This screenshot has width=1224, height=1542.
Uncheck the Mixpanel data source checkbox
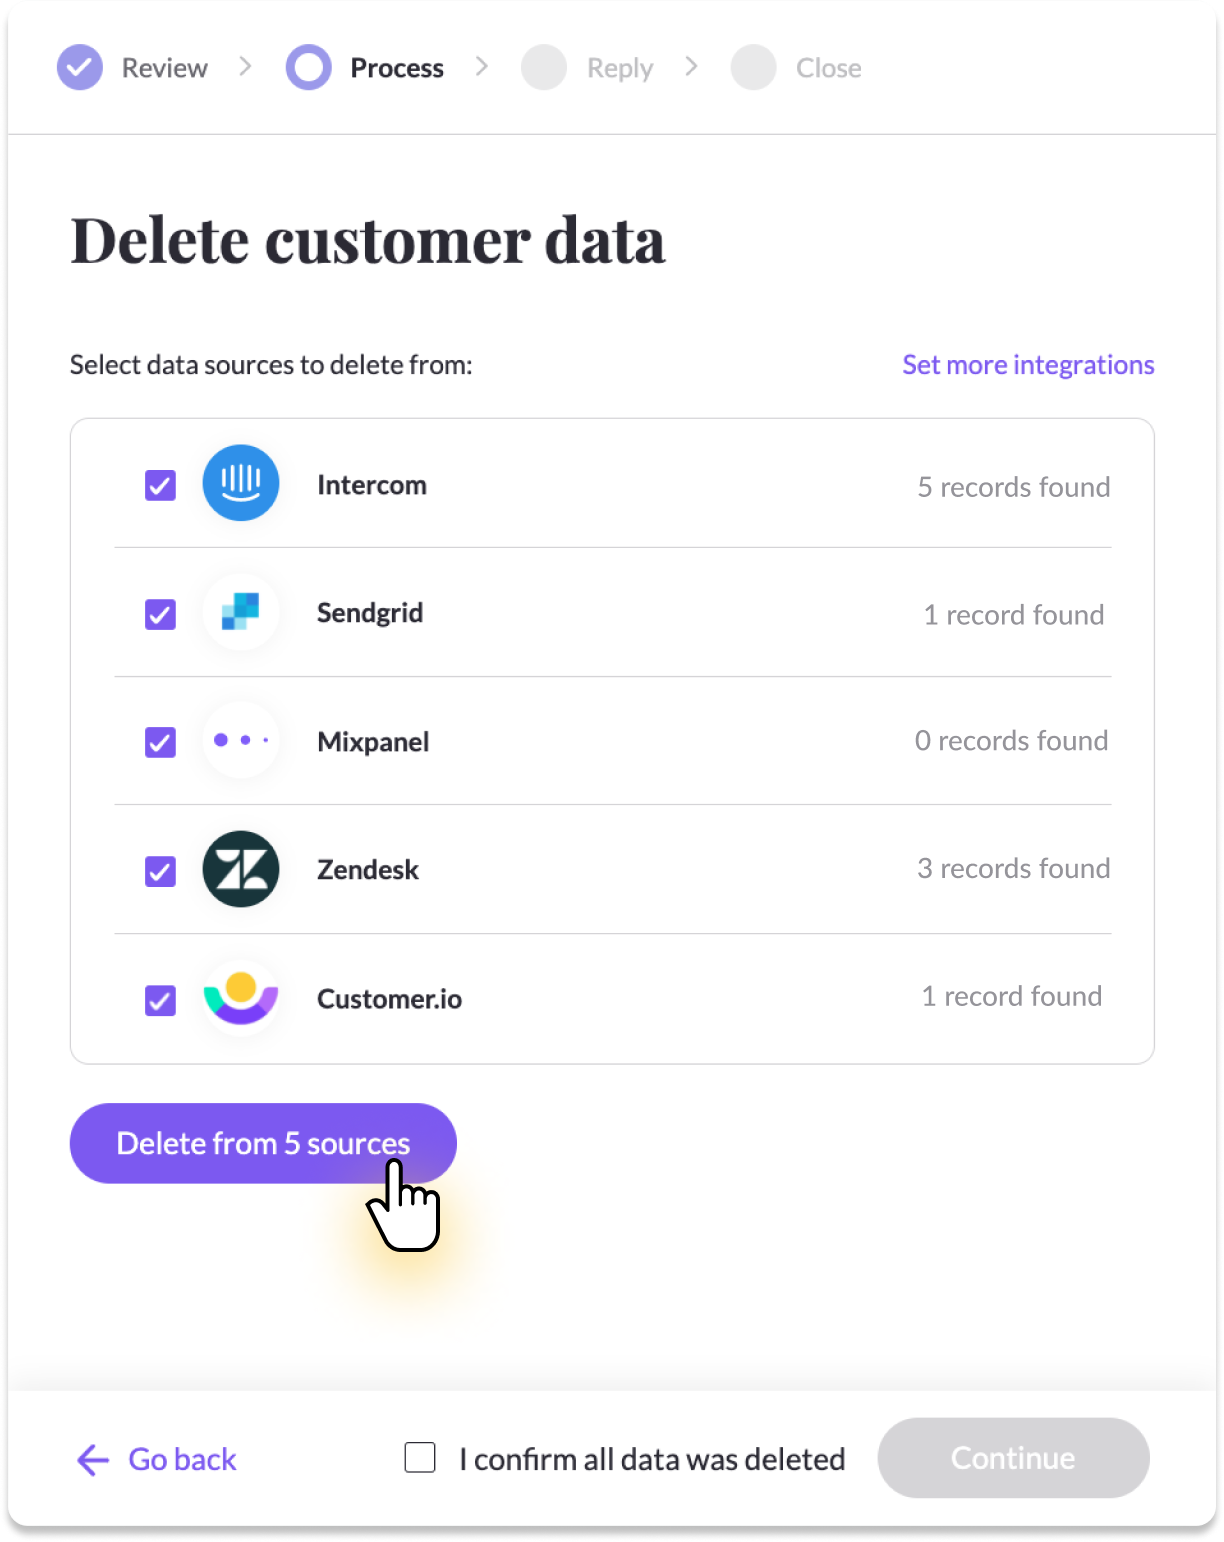160,742
